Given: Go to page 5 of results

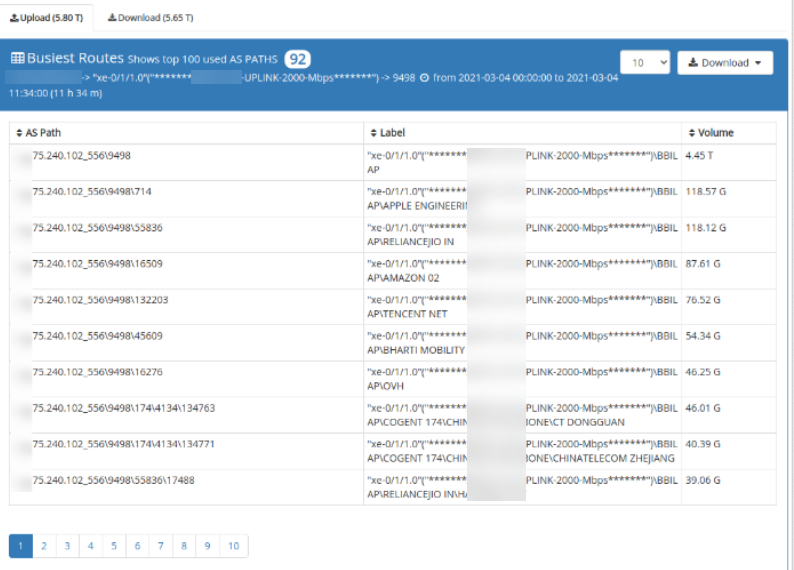Looking at the screenshot, I should 114,546.
